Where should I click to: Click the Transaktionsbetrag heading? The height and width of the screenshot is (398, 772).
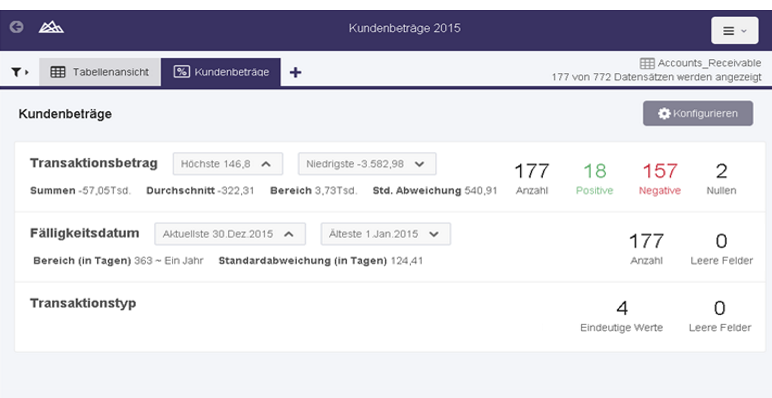[94, 163]
